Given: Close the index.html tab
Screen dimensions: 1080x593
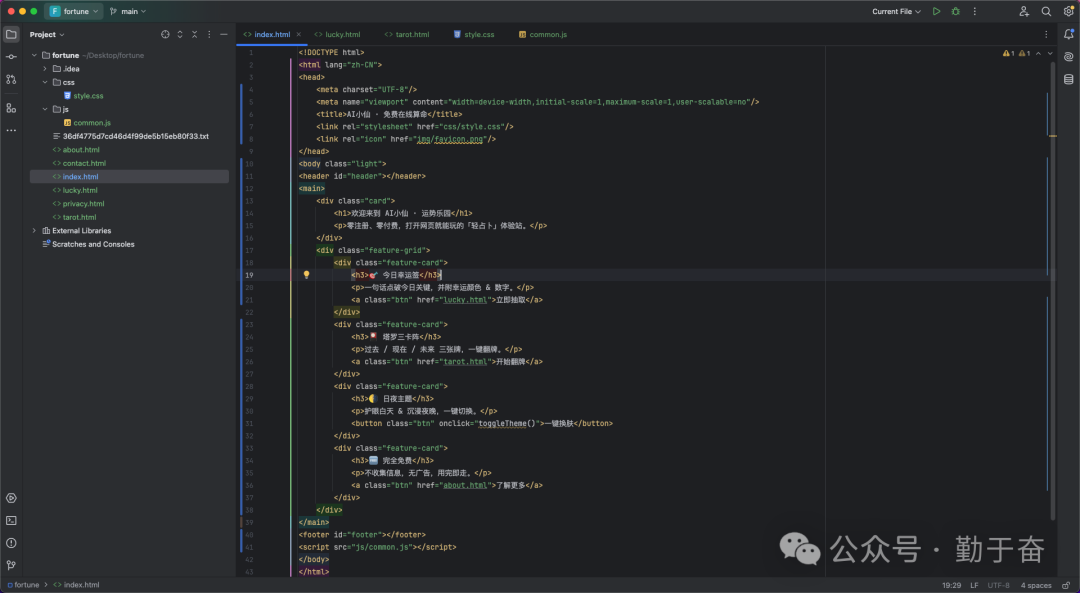Looking at the screenshot, I should click(299, 34).
